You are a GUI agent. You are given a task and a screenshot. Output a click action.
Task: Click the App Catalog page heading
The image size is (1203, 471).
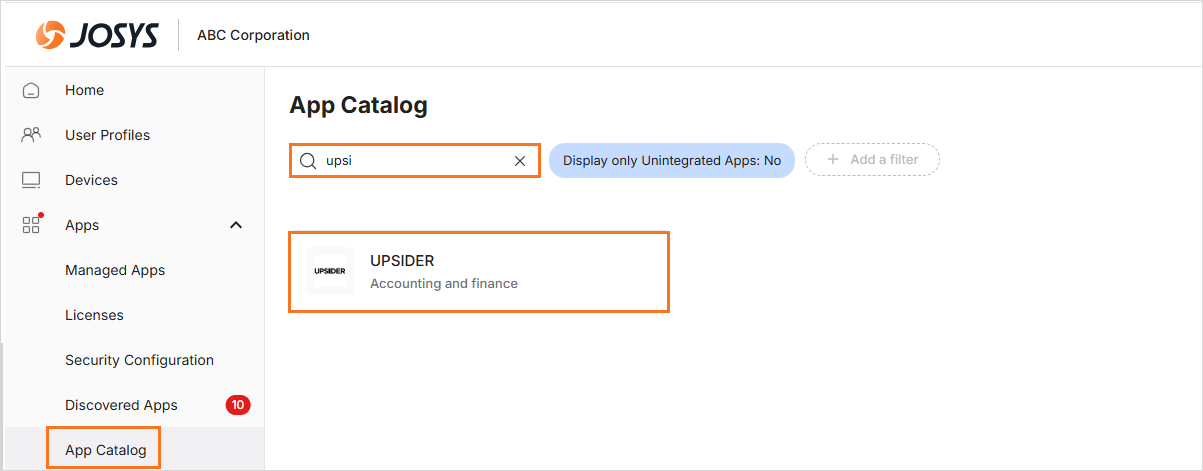pos(358,105)
